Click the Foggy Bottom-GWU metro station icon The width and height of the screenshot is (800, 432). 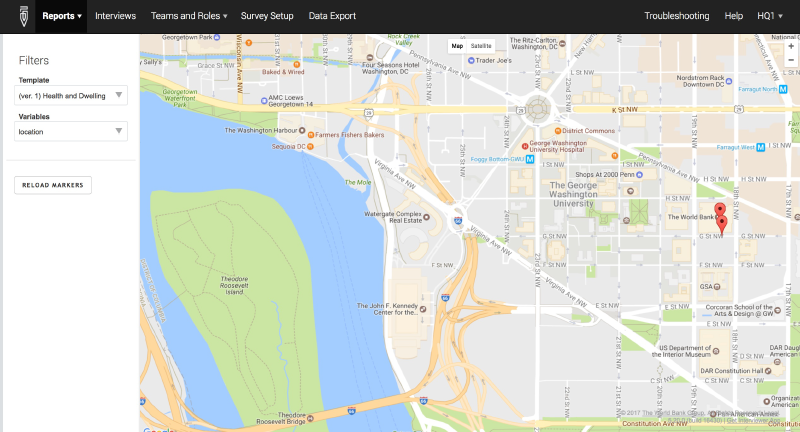pos(531,159)
